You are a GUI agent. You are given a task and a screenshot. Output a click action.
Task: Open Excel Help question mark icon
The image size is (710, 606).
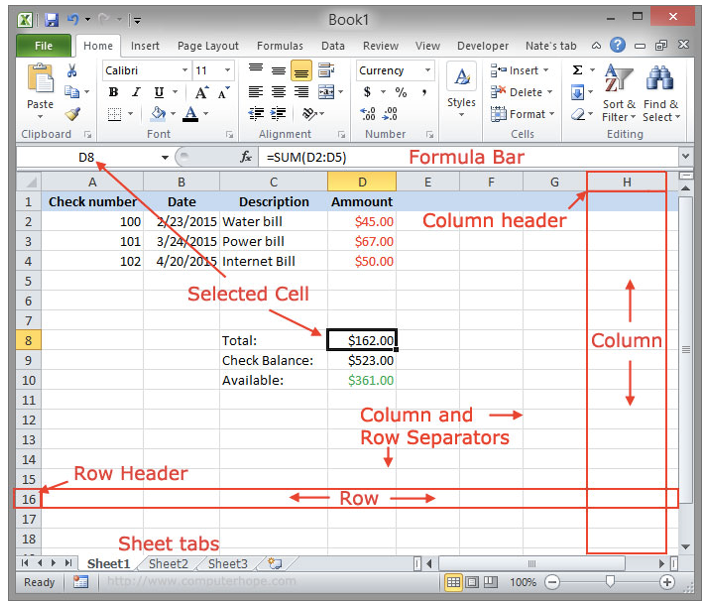point(618,45)
